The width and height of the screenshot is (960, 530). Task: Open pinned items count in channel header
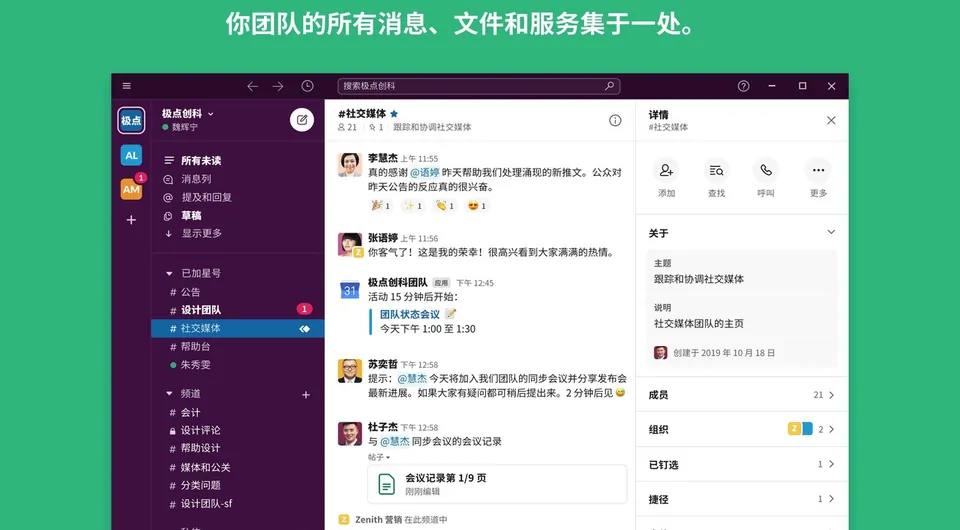(x=376, y=127)
